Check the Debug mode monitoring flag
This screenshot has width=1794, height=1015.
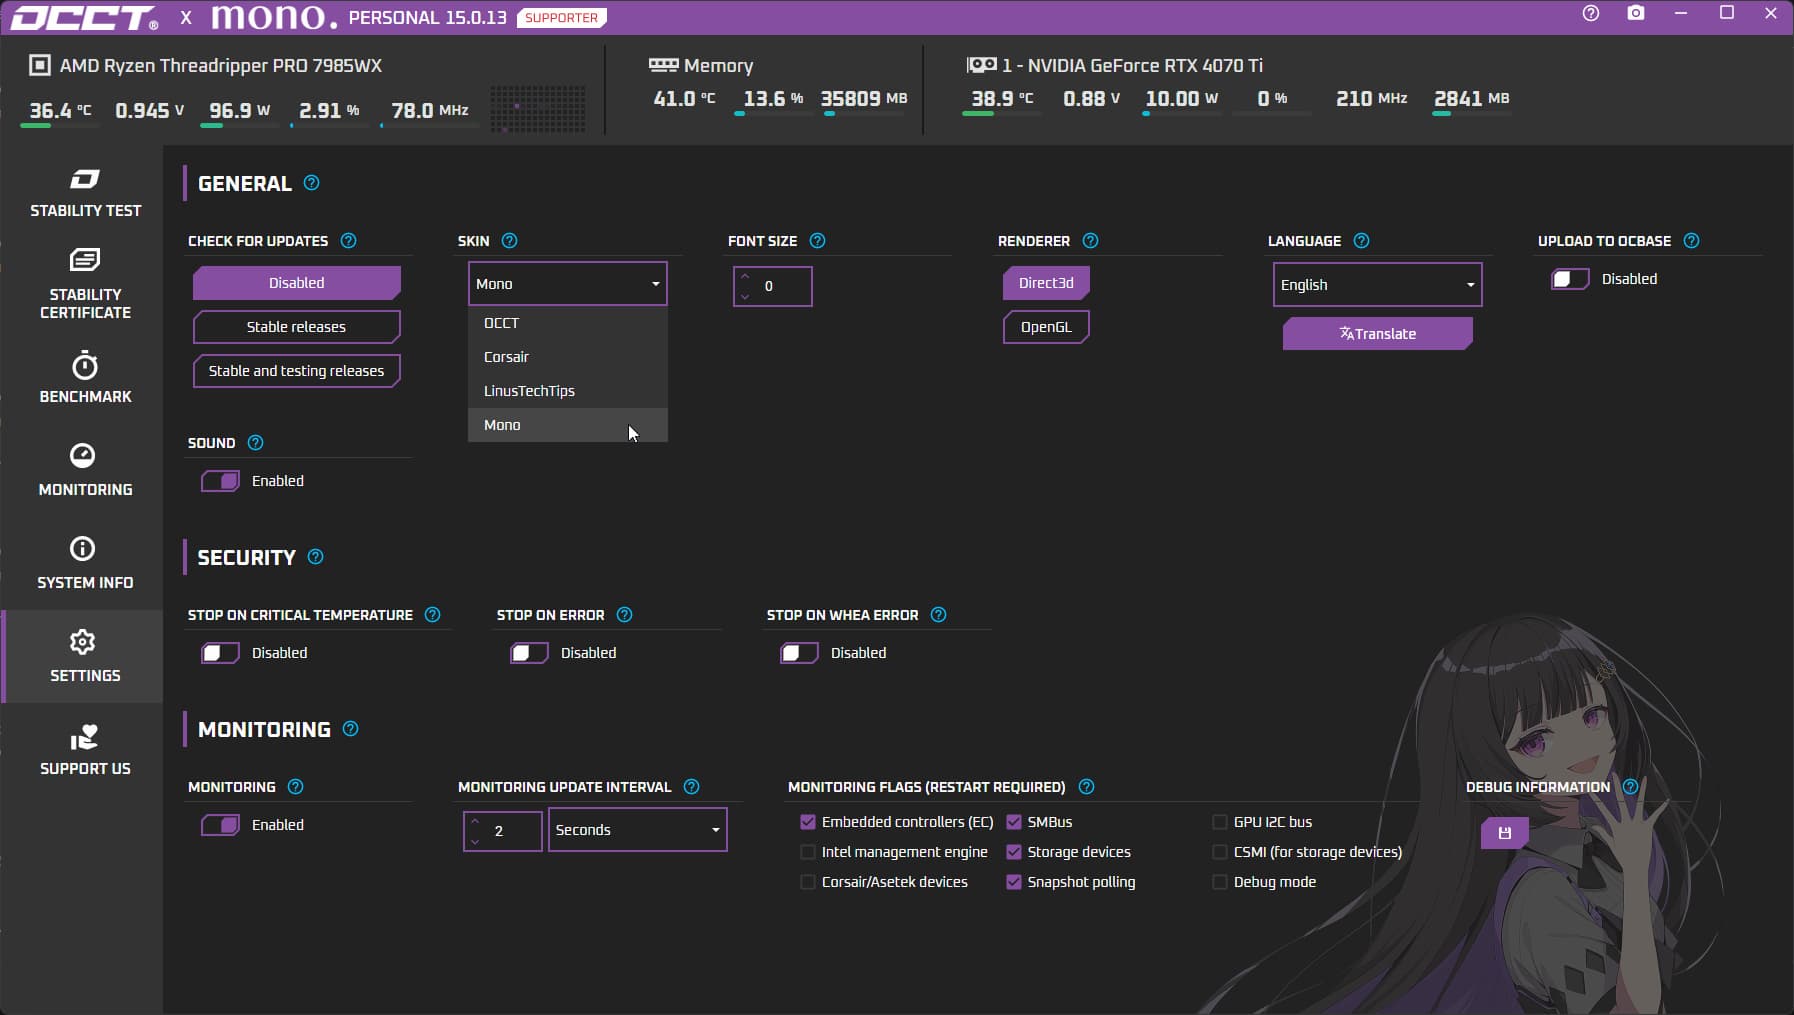pyautogui.click(x=1219, y=882)
